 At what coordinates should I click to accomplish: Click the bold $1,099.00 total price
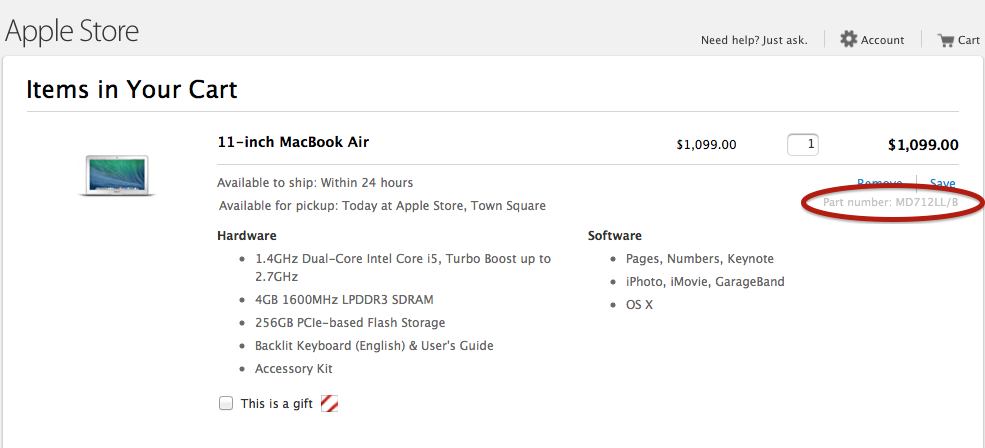[x=923, y=145]
